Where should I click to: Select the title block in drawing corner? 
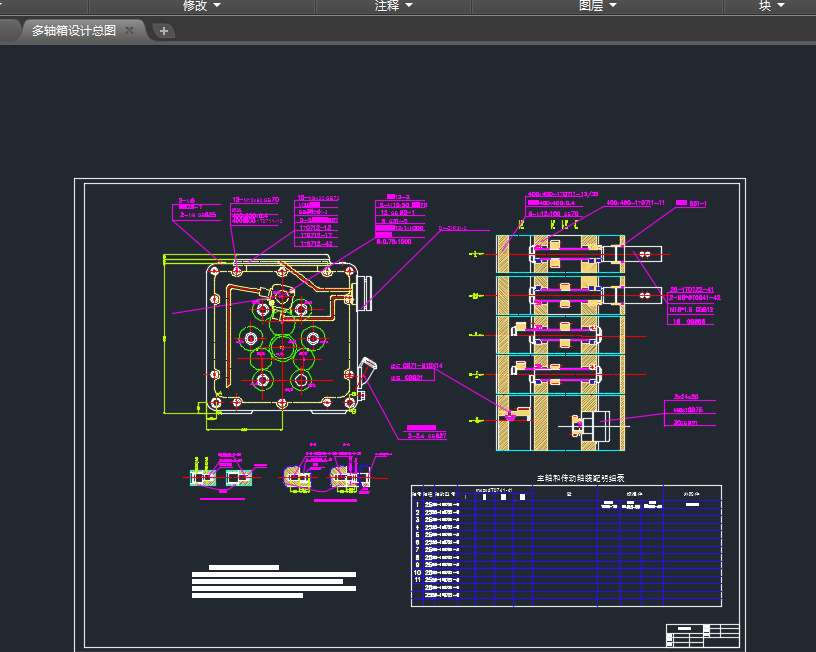click(x=703, y=635)
